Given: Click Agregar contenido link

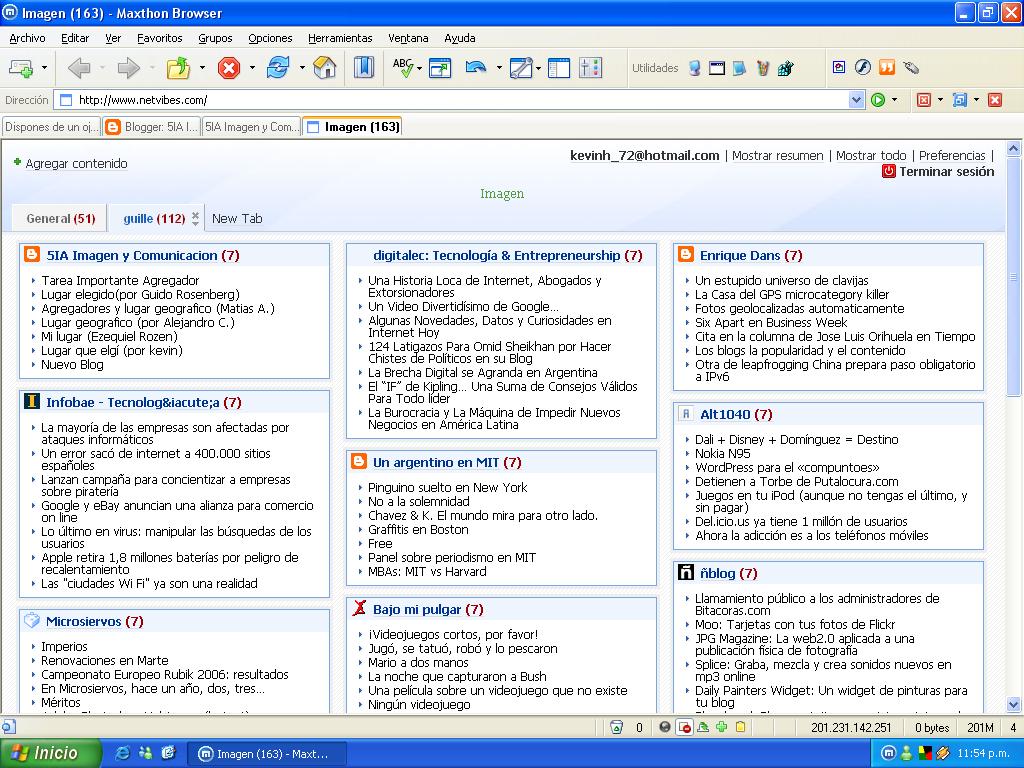Looking at the screenshot, I should click(x=76, y=163).
